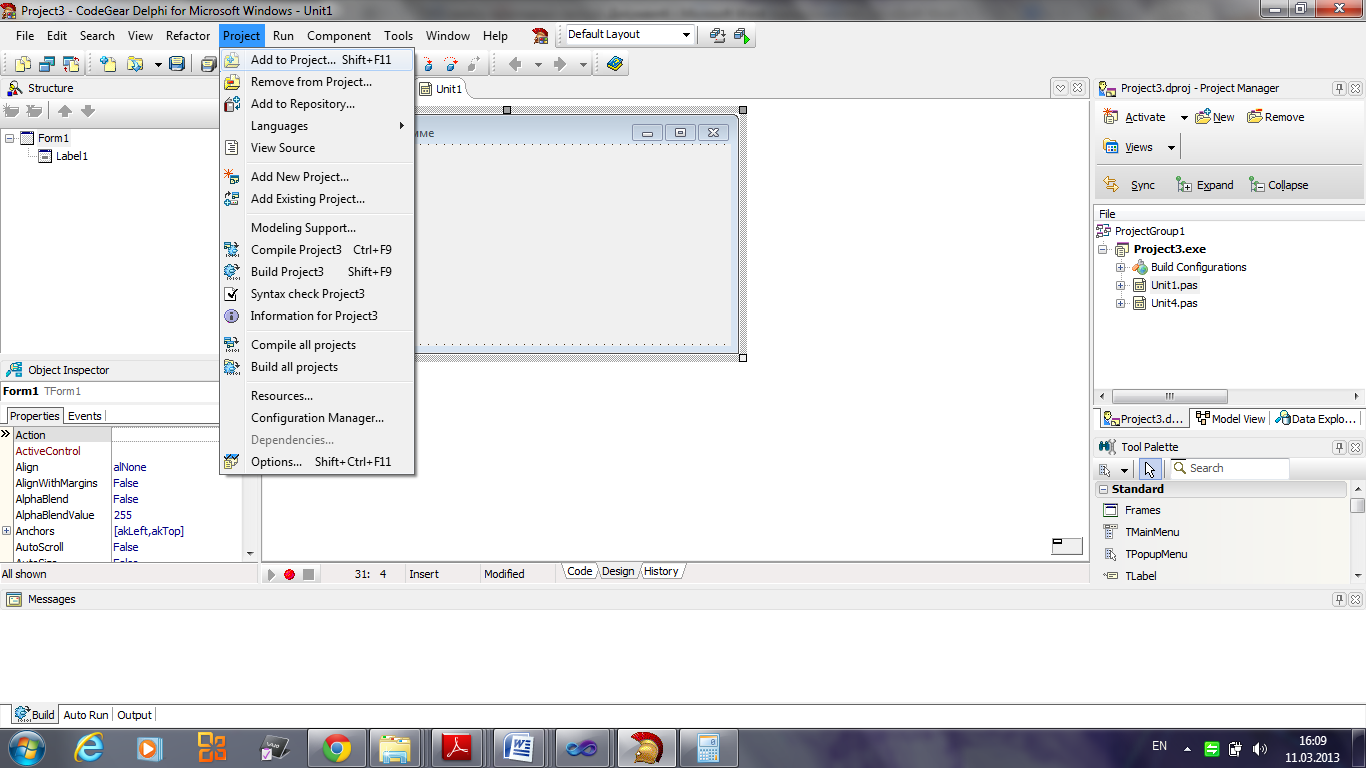Click the Structure panel move-down arrow icon
1366x768 pixels.
88,111
